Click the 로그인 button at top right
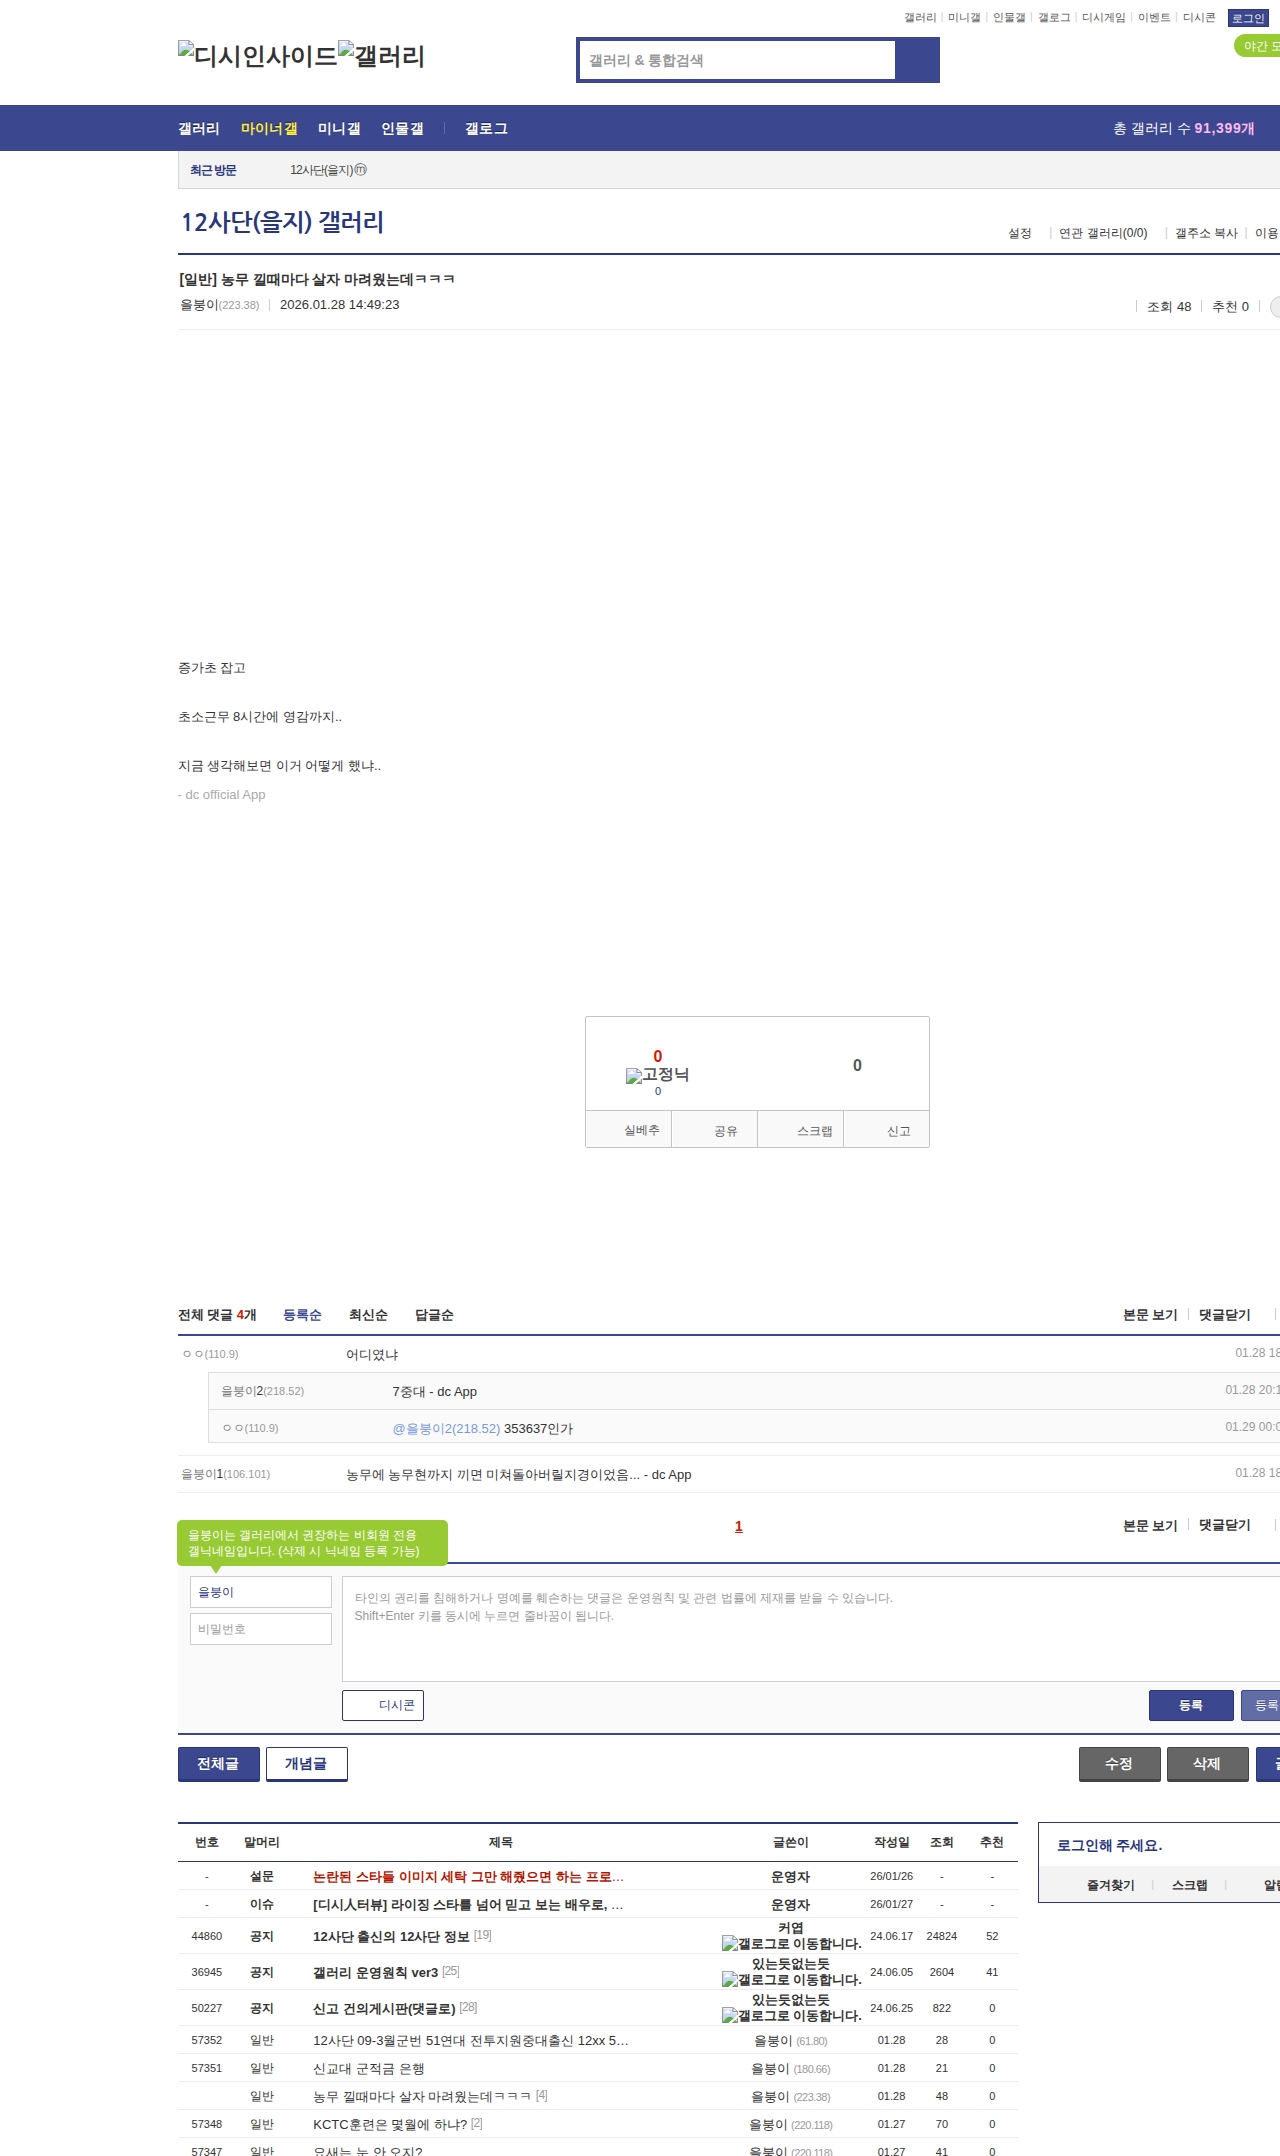The height and width of the screenshot is (2156, 1280). (1248, 18)
